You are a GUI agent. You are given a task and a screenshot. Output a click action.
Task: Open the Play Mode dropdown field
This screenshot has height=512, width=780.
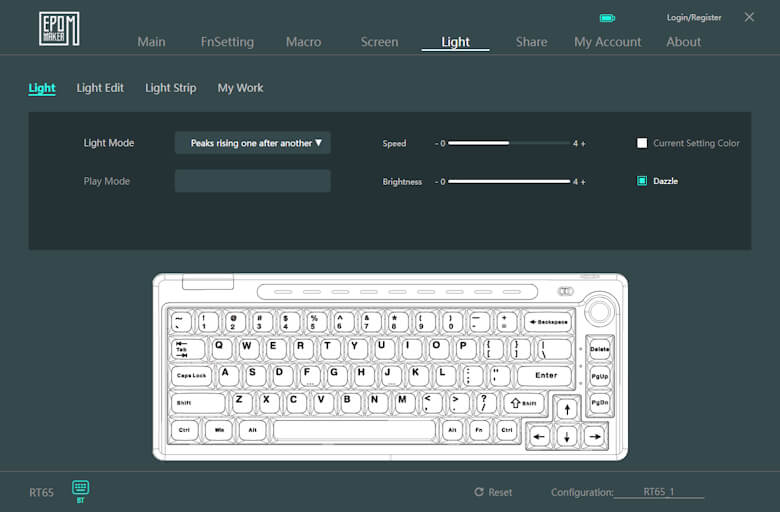(253, 181)
